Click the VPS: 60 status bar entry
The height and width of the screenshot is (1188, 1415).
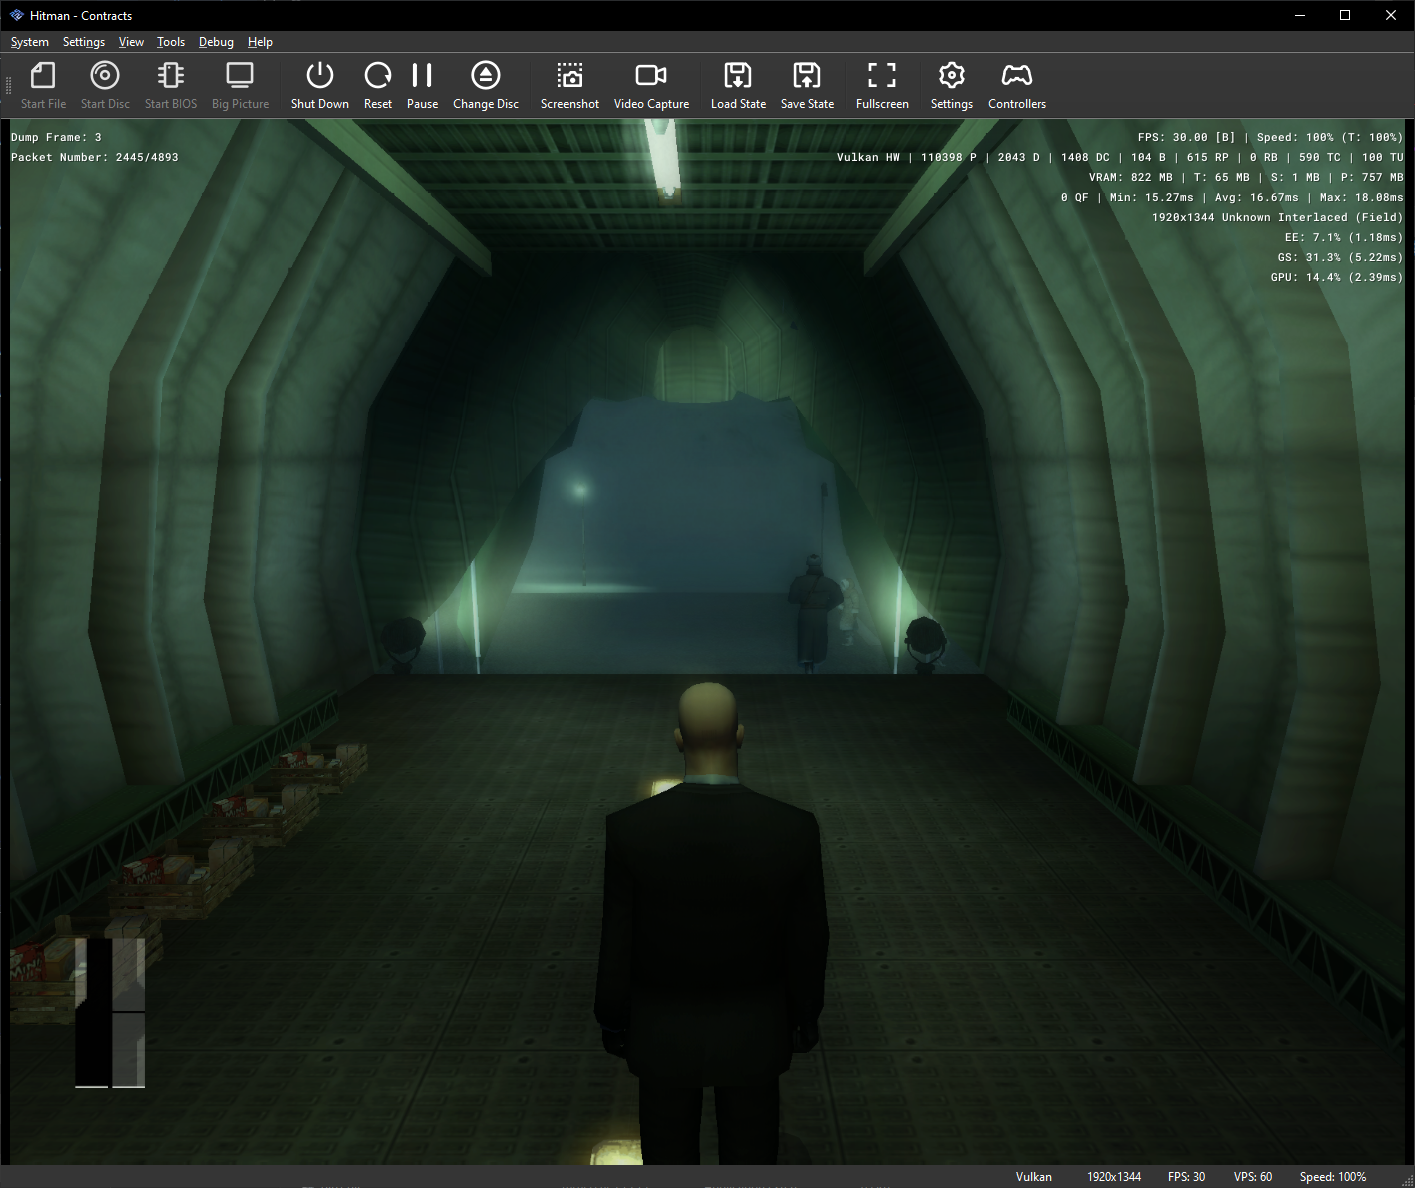coord(1253,1177)
